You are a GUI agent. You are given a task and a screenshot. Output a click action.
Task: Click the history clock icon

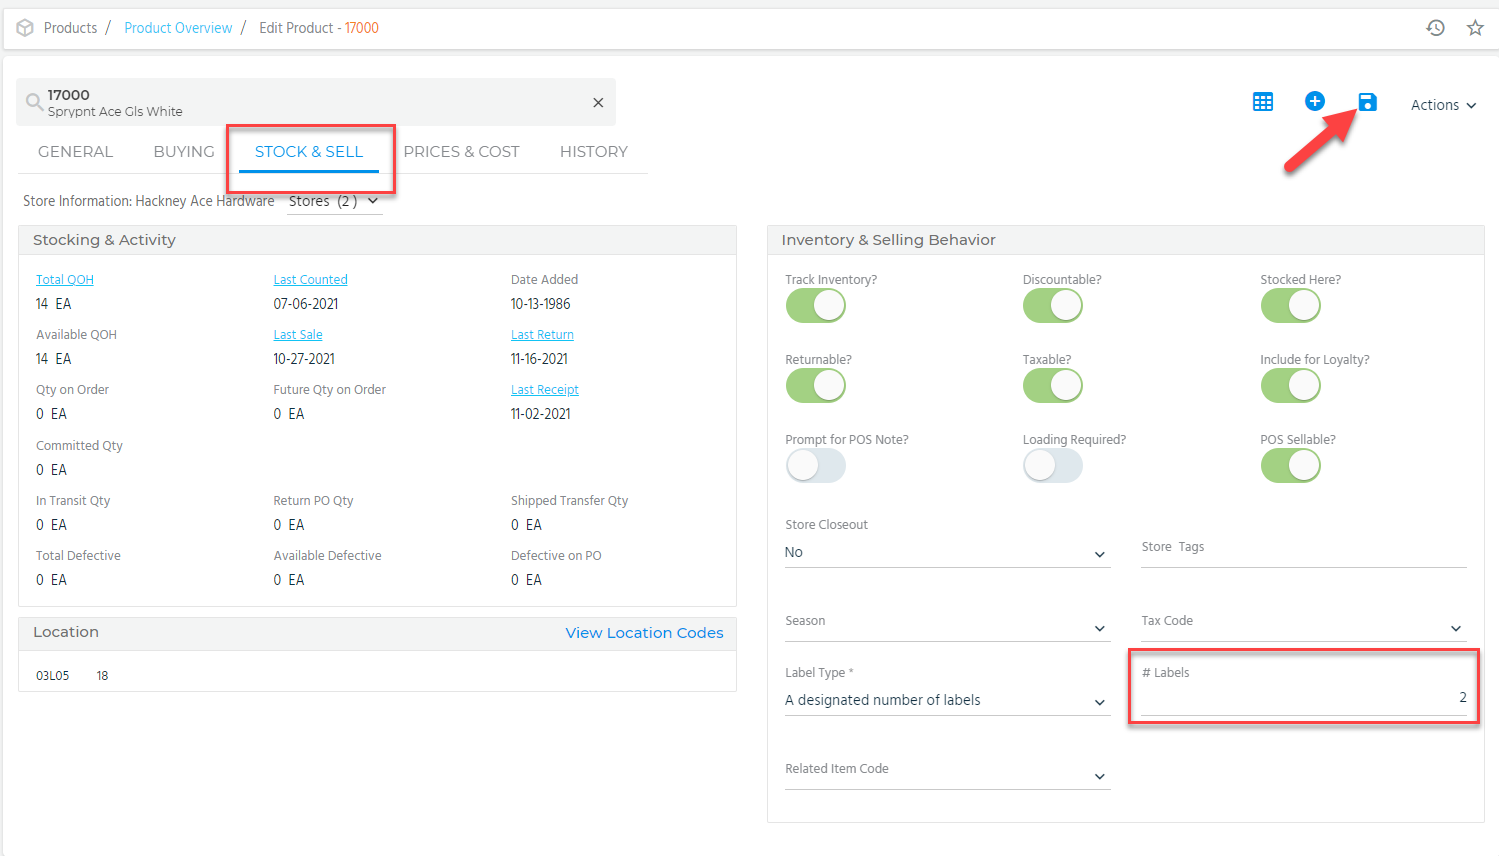(x=1435, y=27)
